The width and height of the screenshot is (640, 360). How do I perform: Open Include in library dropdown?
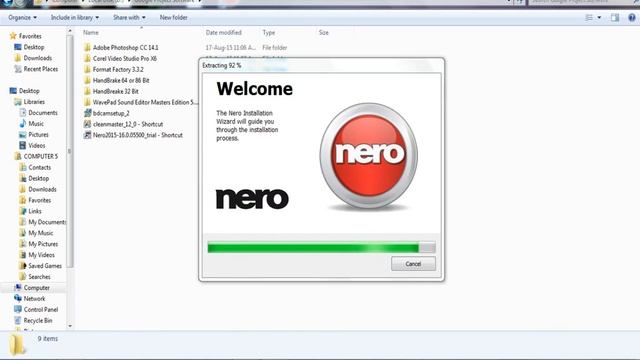pyautogui.click(x=75, y=18)
